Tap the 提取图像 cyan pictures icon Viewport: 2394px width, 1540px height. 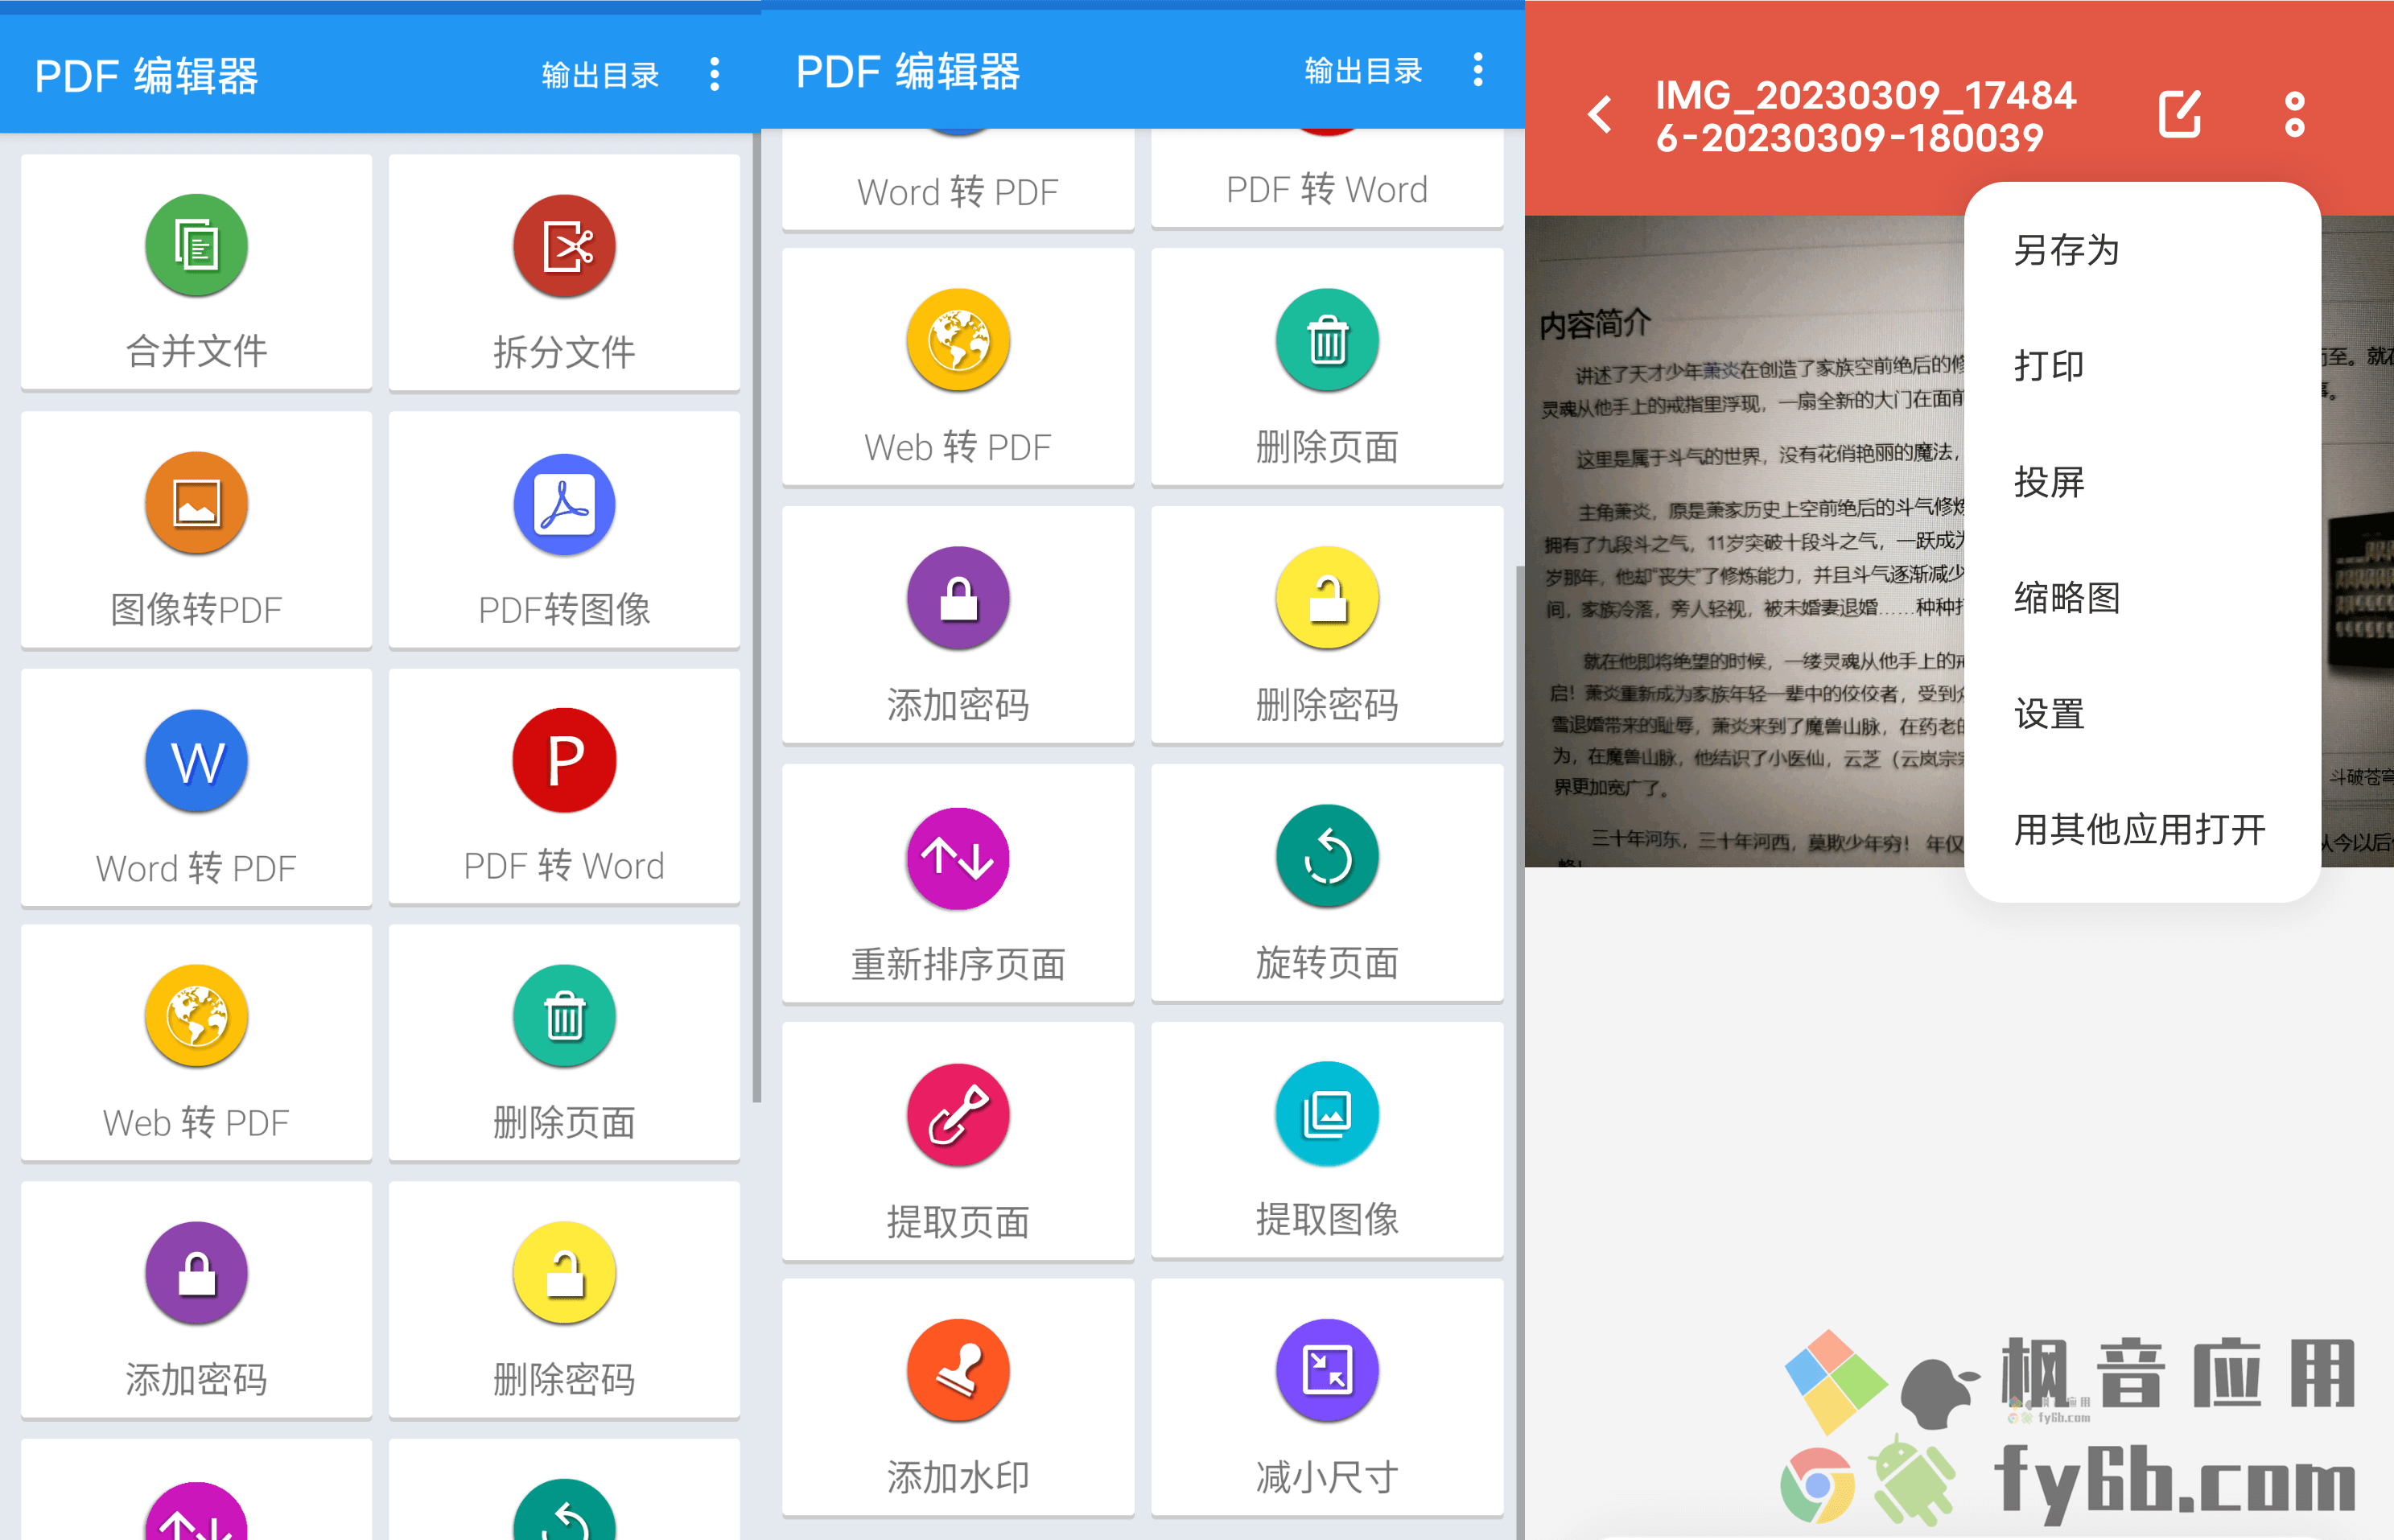(1327, 1113)
